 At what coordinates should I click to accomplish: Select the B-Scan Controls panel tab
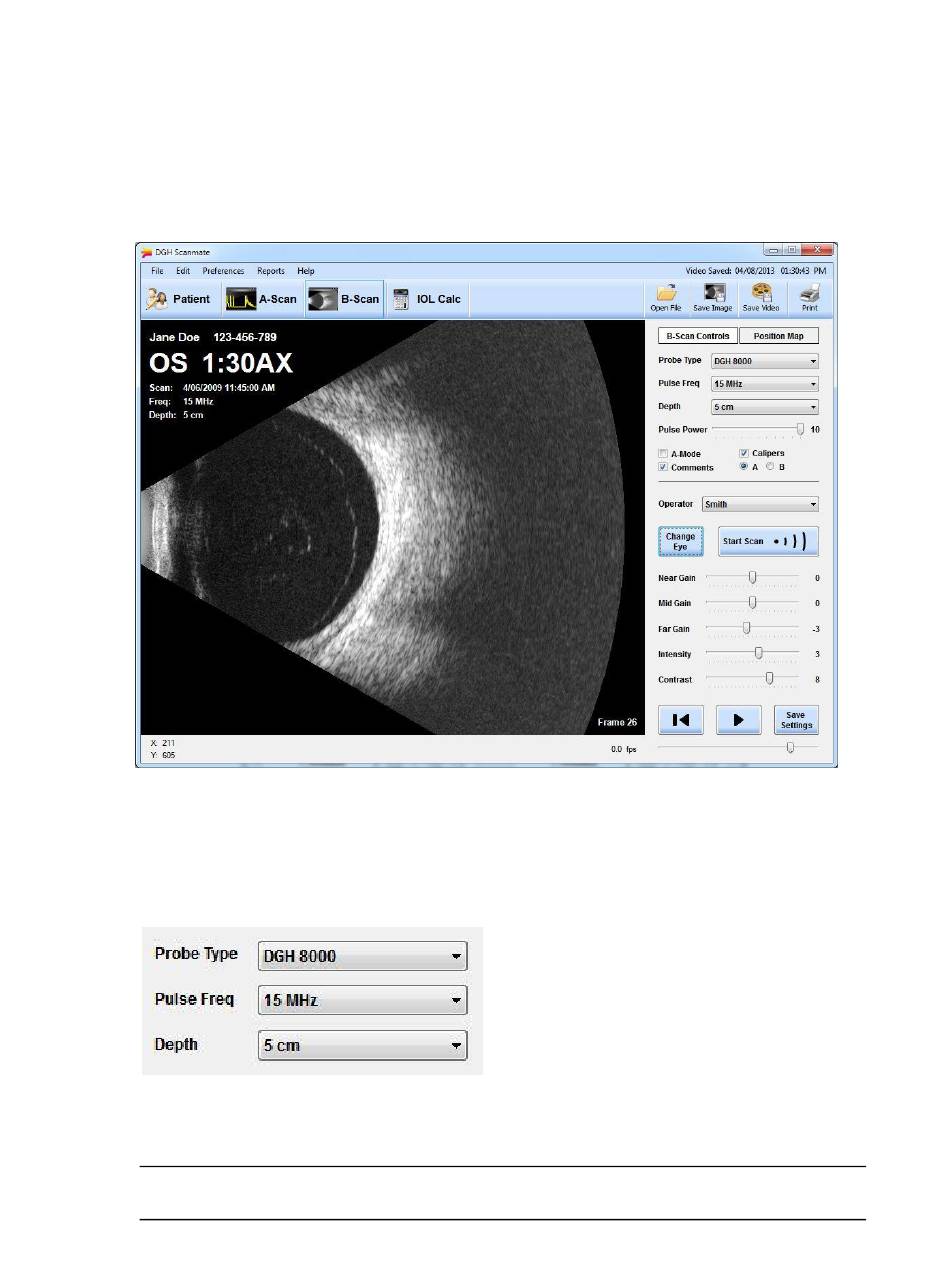click(697, 336)
